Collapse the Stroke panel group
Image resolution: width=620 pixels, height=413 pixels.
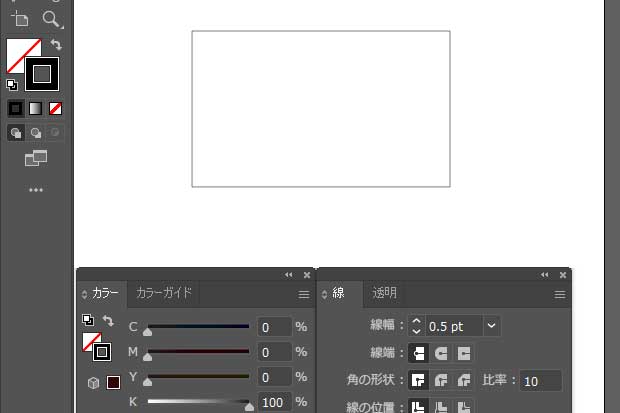(544, 275)
